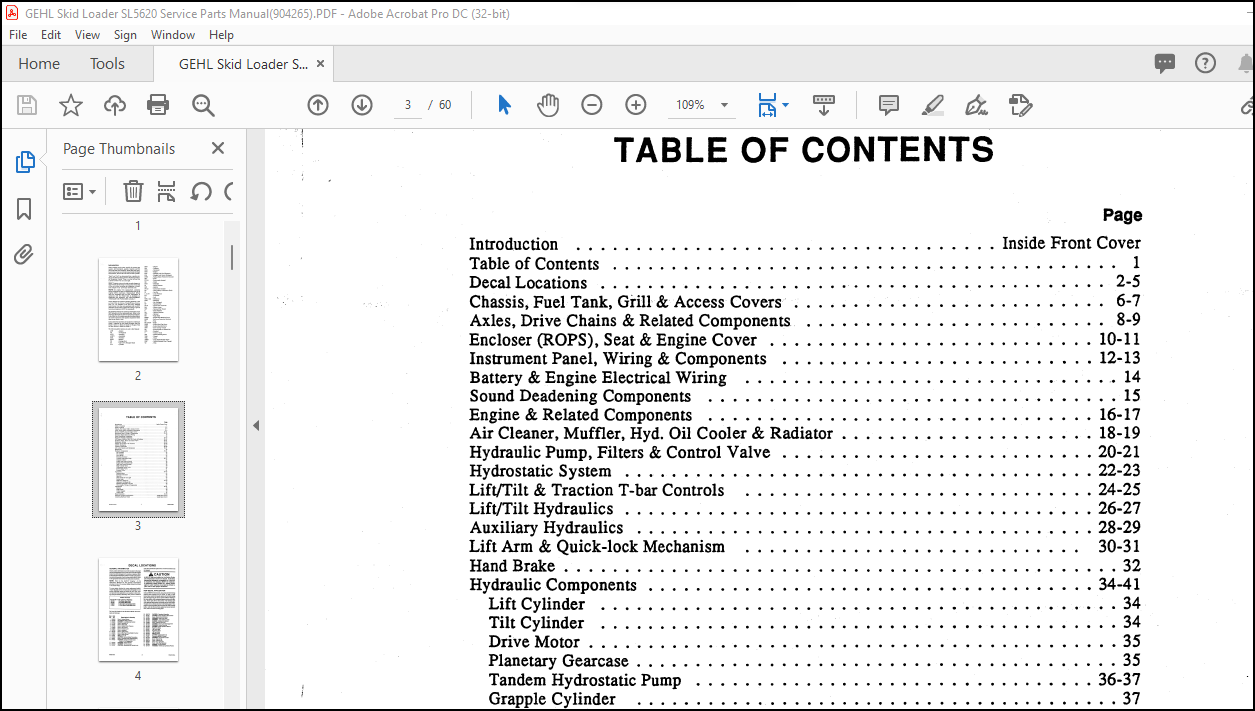
Task: Close the Page Thumbnails panel
Action: [x=218, y=148]
